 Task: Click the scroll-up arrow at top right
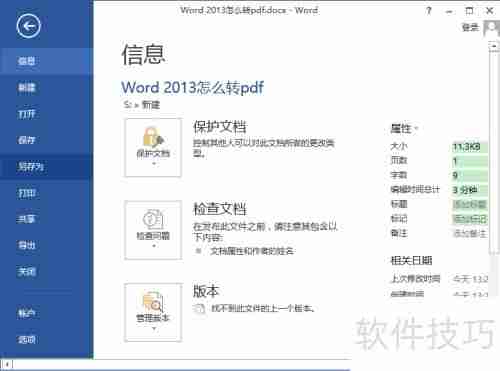[x=494, y=47]
